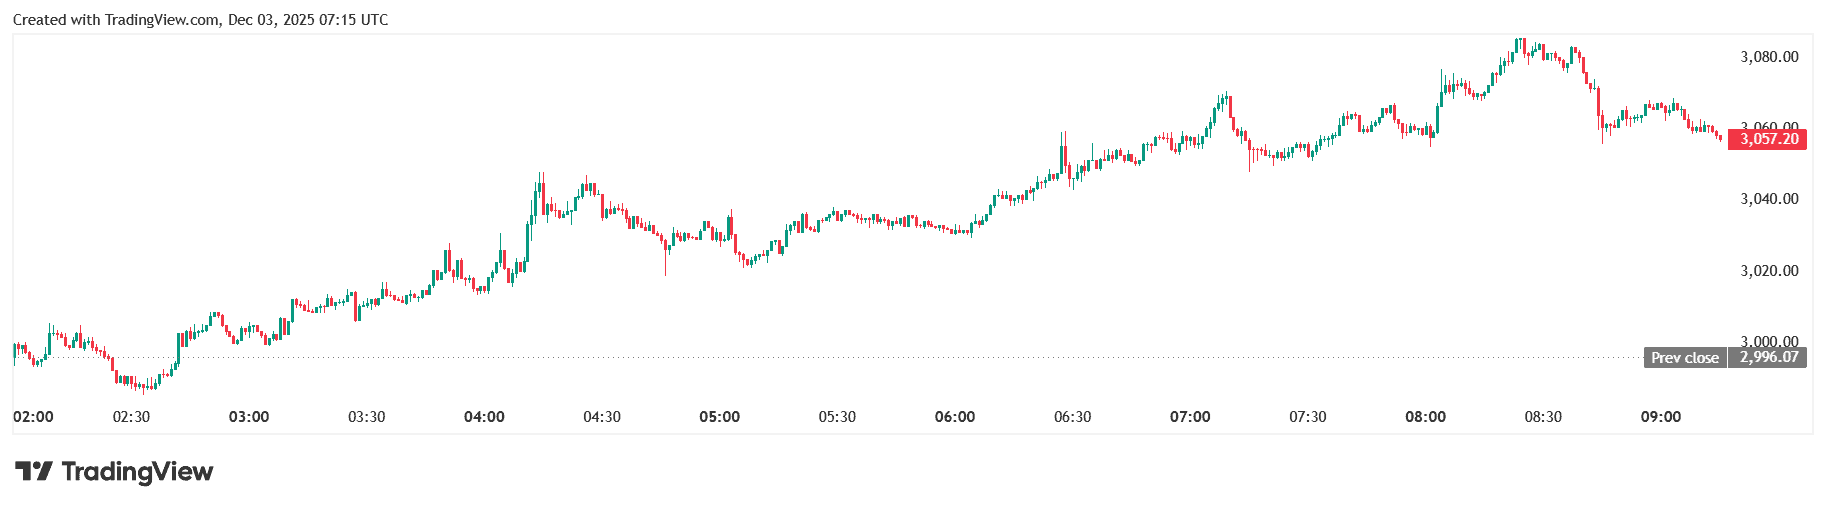The height and width of the screenshot is (509, 1826).
Task: Click the 07:00 time axis label
Action: (x=1190, y=417)
